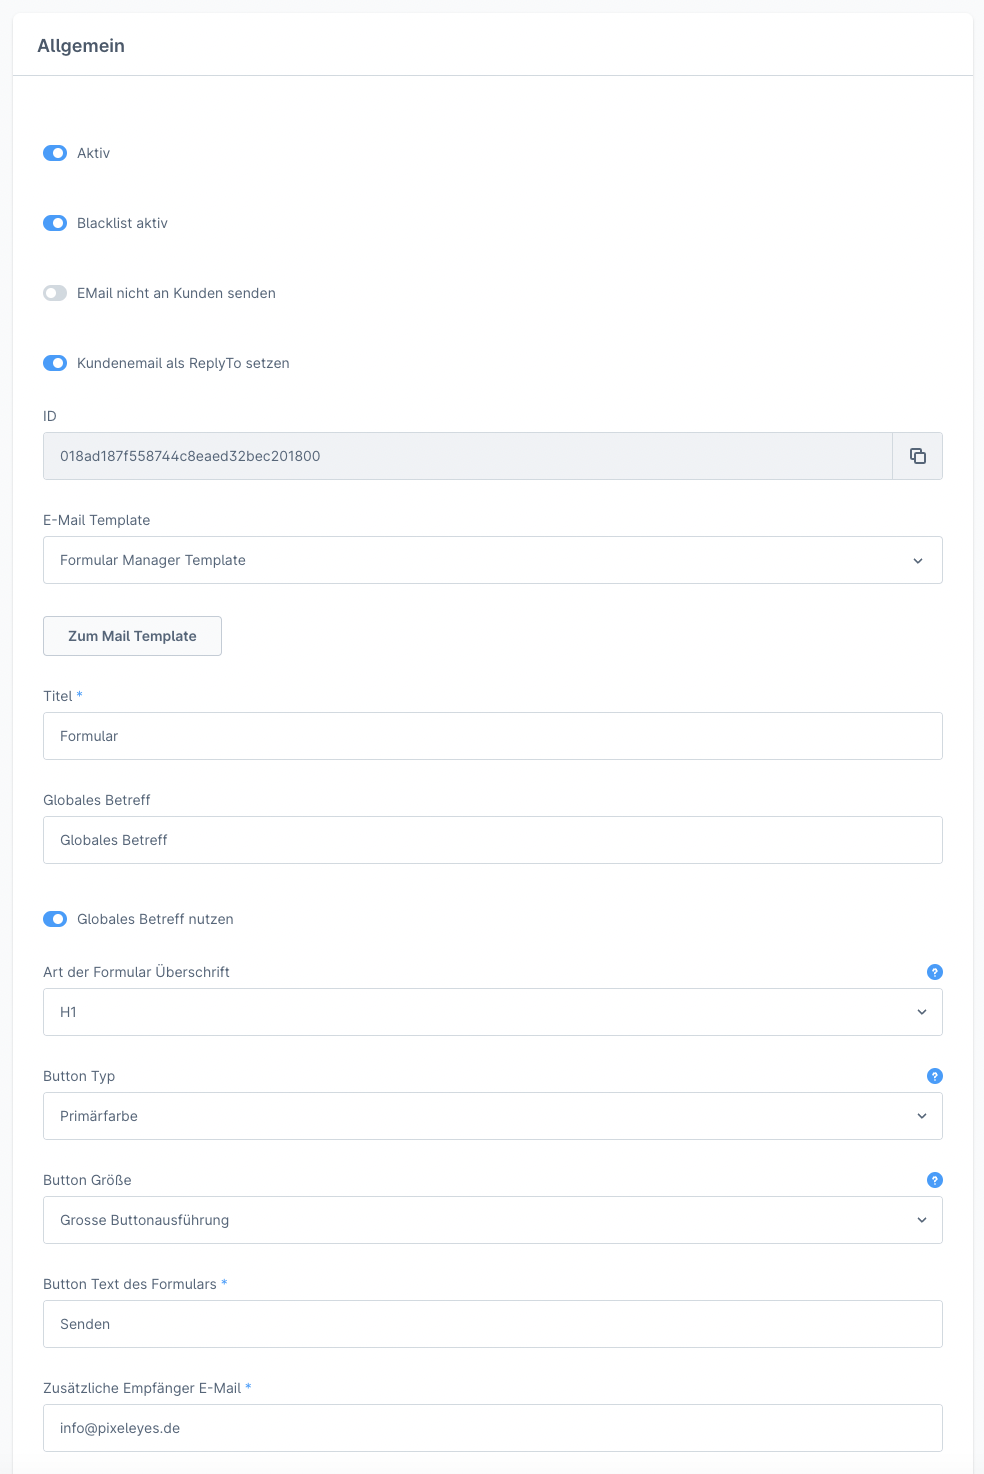Viewport: 984px width, 1474px height.
Task: Edit the Button Text des Formulars field
Action: pos(492,1324)
